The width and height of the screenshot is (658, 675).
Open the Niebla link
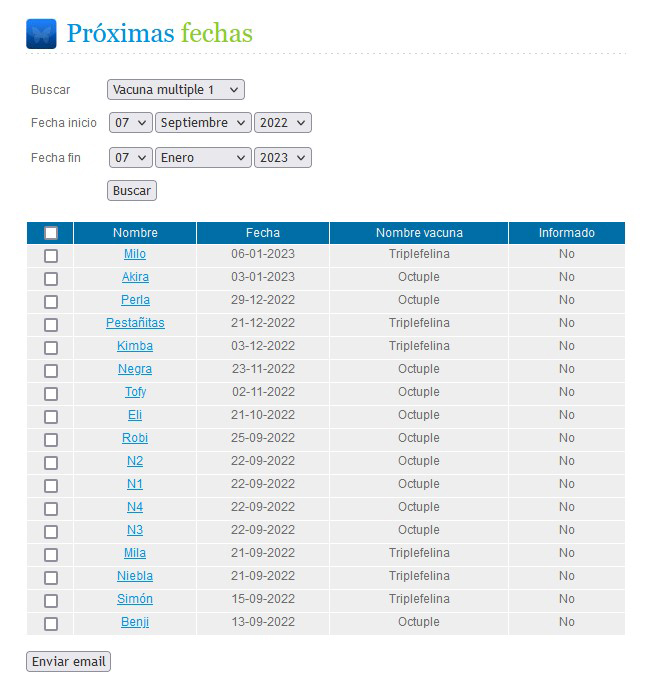(x=135, y=576)
